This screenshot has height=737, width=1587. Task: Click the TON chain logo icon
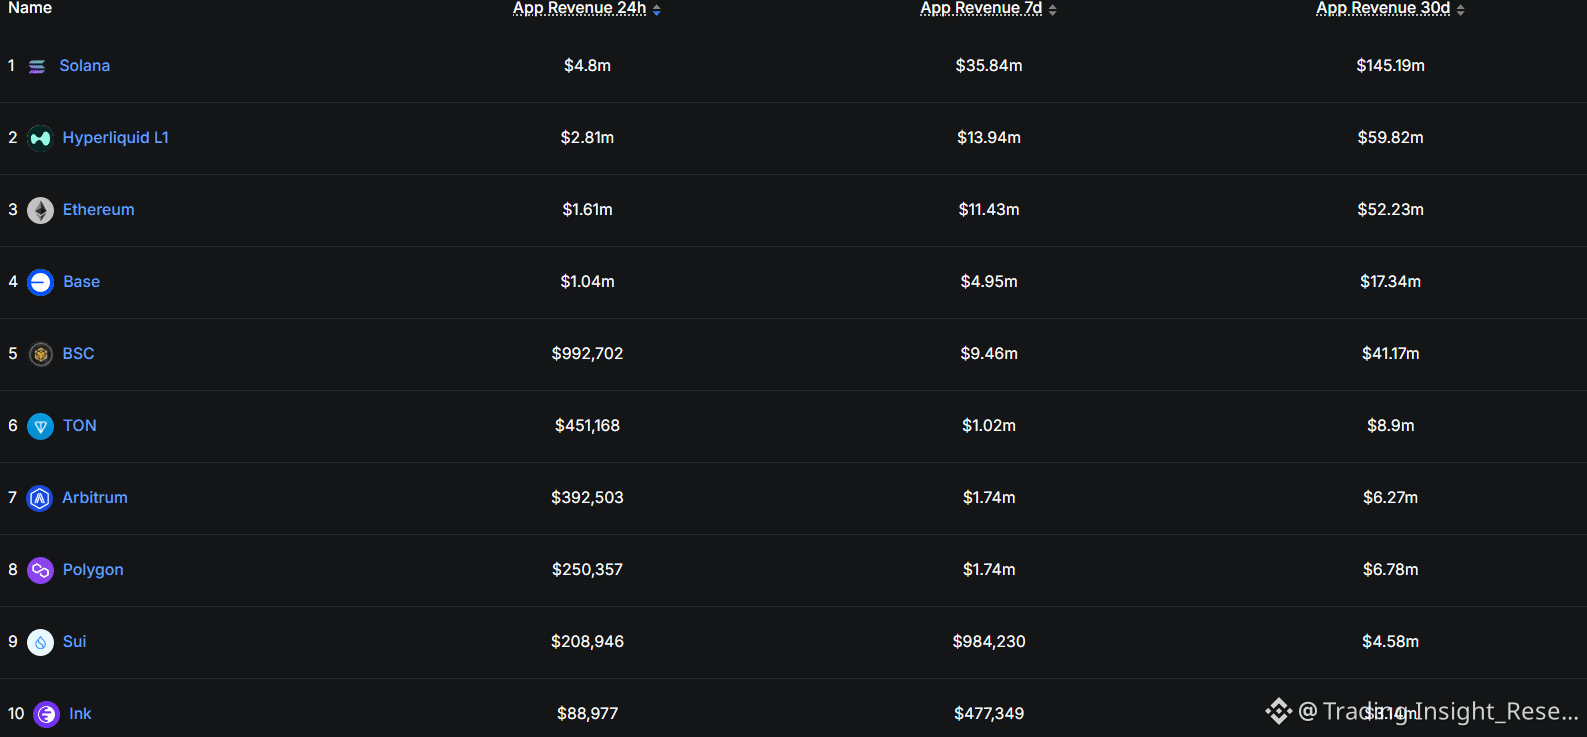tap(40, 426)
